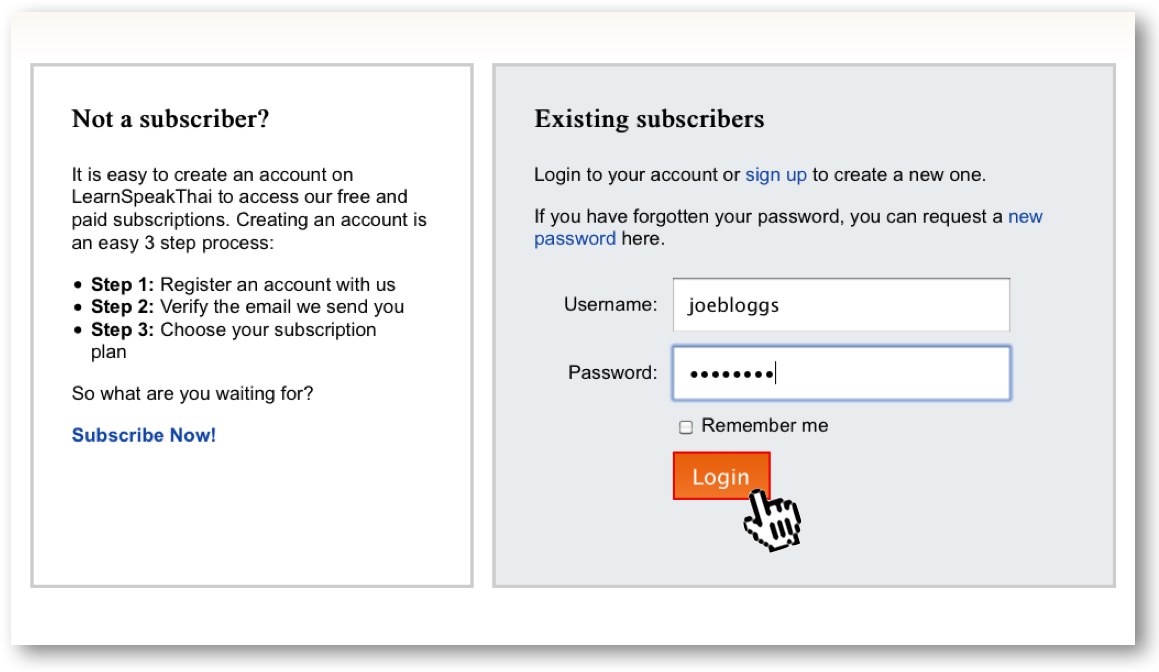1159x672 pixels.
Task: Click the orange Login button
Action: pos(721,476)
